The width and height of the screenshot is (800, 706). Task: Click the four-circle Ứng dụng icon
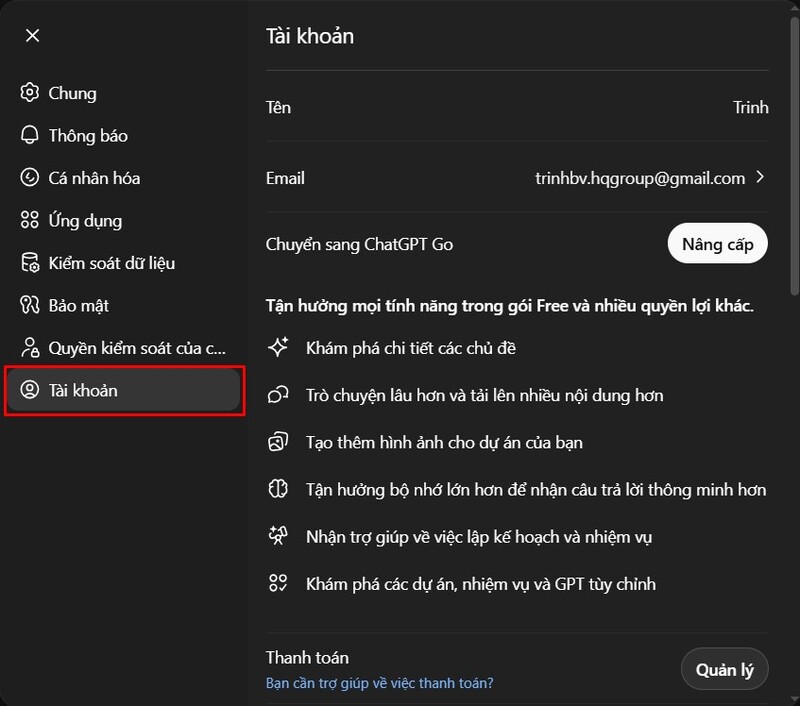pyautogui.click(x=30, y=220)
